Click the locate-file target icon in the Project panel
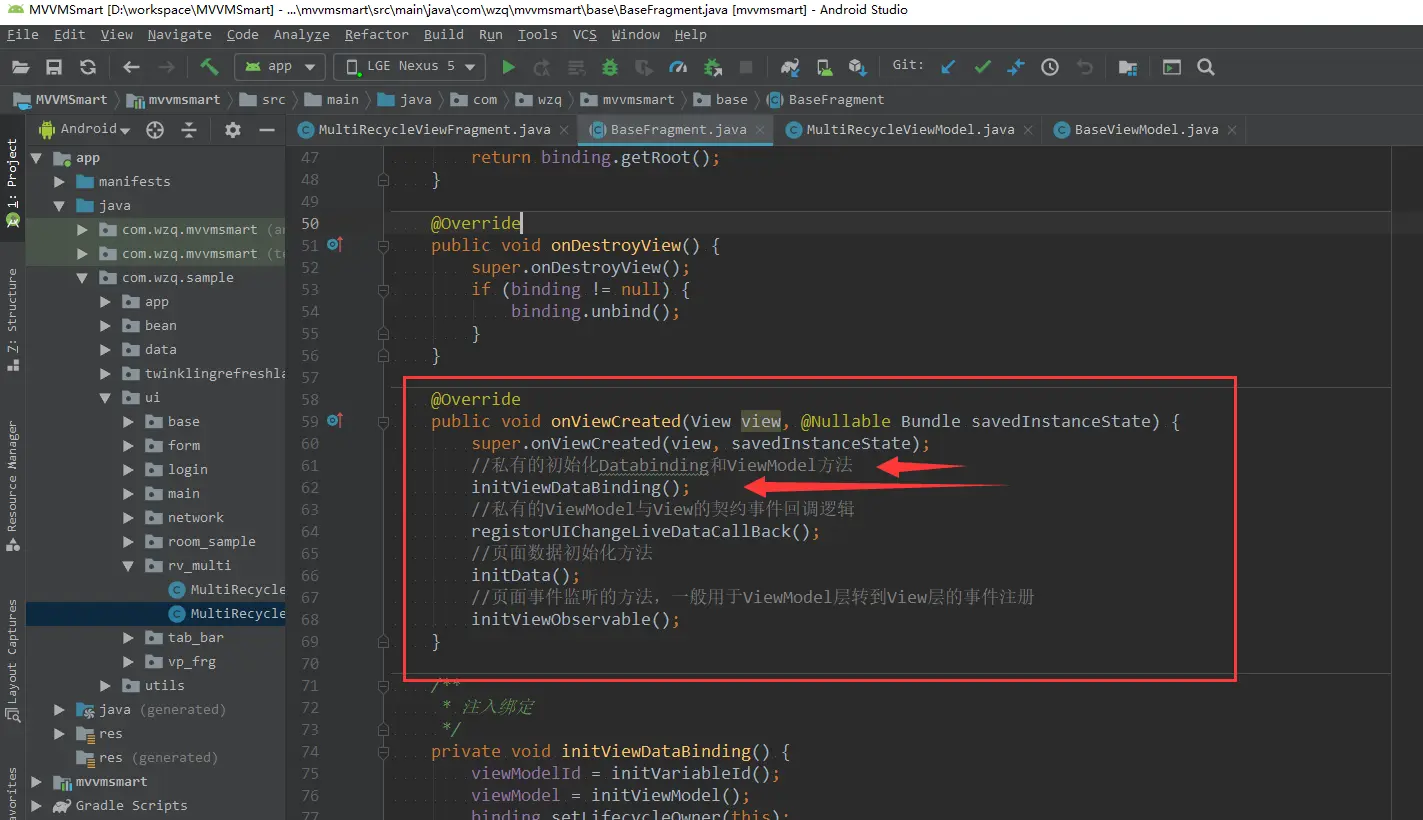This screenshot has width=1423, height=820. 154,130
